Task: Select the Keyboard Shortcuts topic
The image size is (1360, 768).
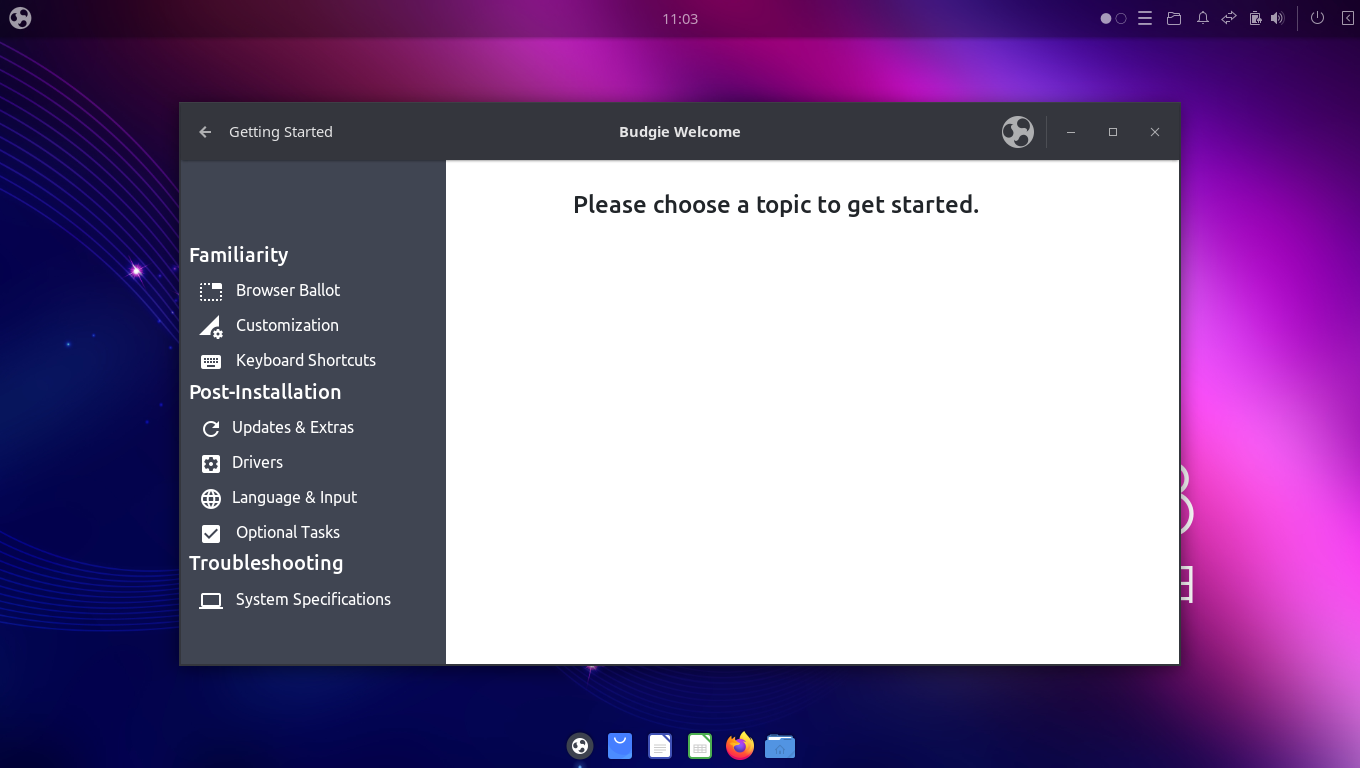Action: tap(306, 360)
